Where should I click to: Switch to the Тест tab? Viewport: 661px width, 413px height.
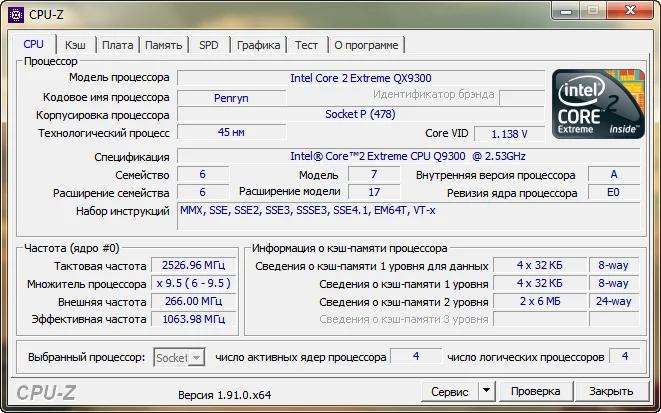click(306, 45)
